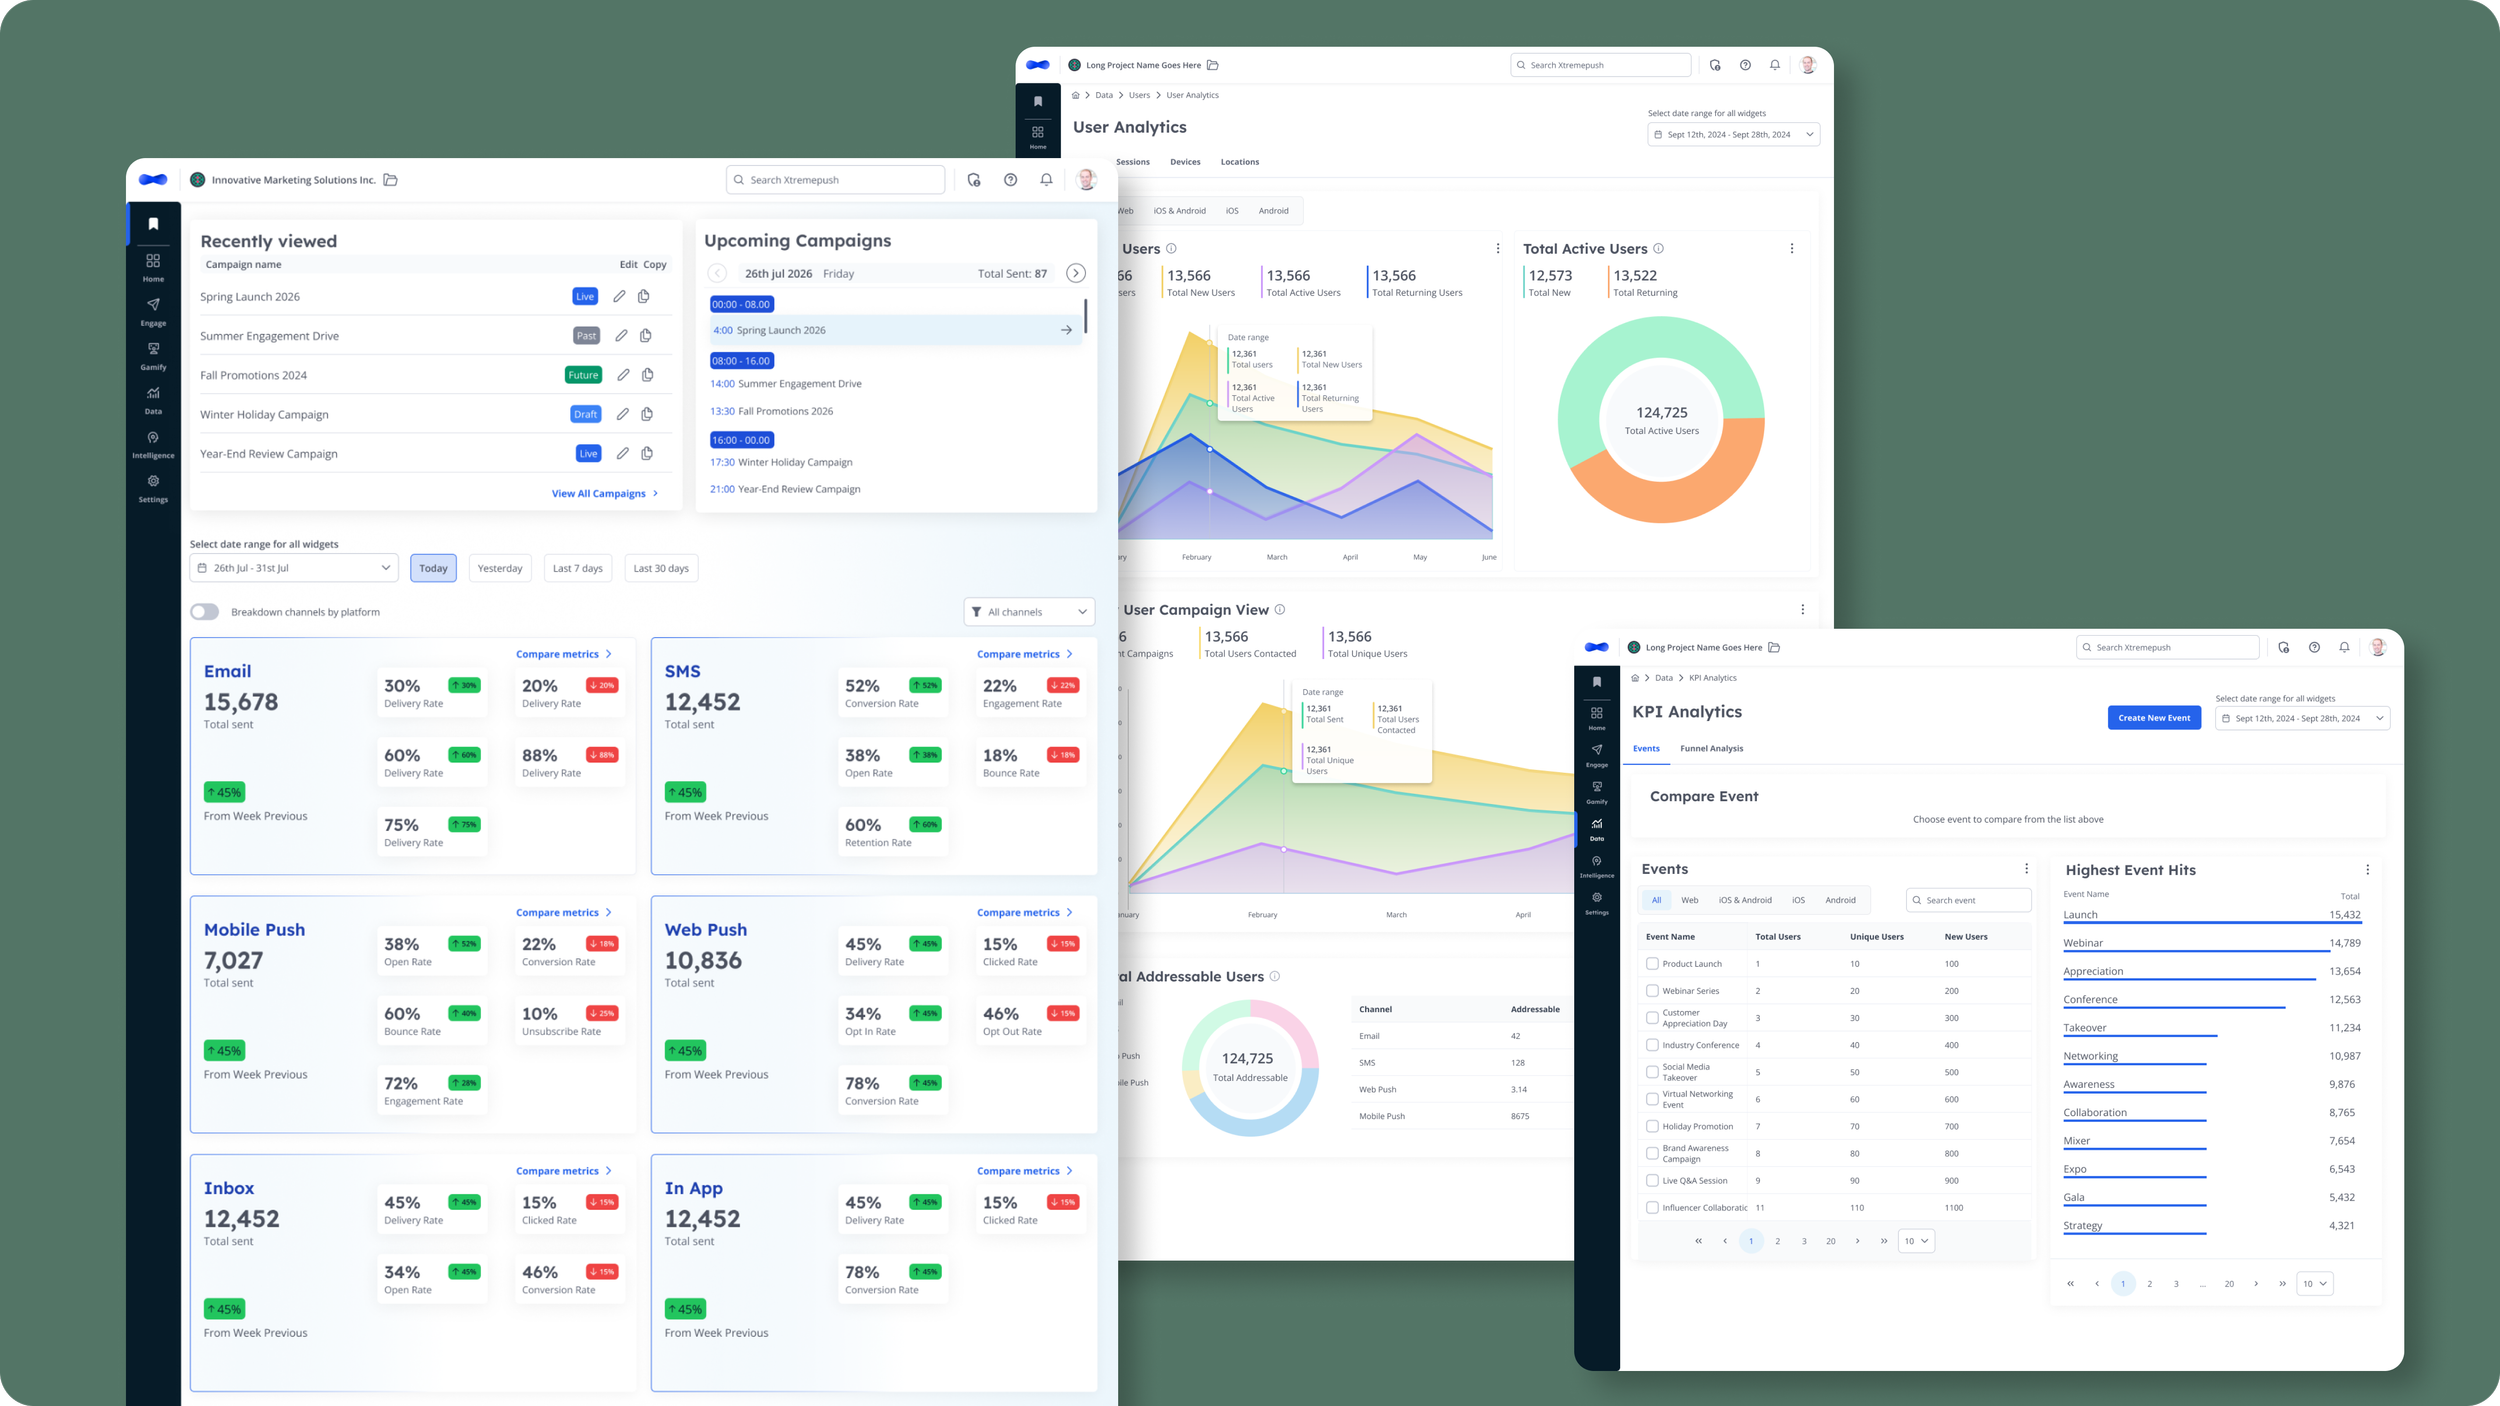Open help icon in front window header

pyautogui.click(x=1011, y=180)
